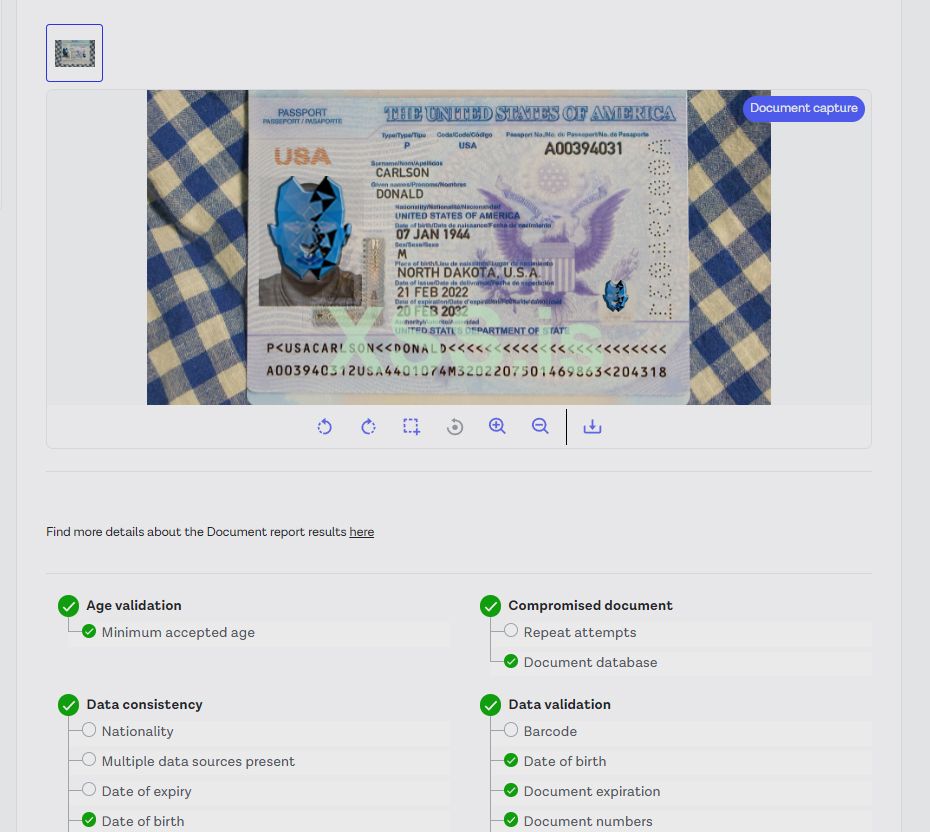Zoom in on the document image

[497, 426]
